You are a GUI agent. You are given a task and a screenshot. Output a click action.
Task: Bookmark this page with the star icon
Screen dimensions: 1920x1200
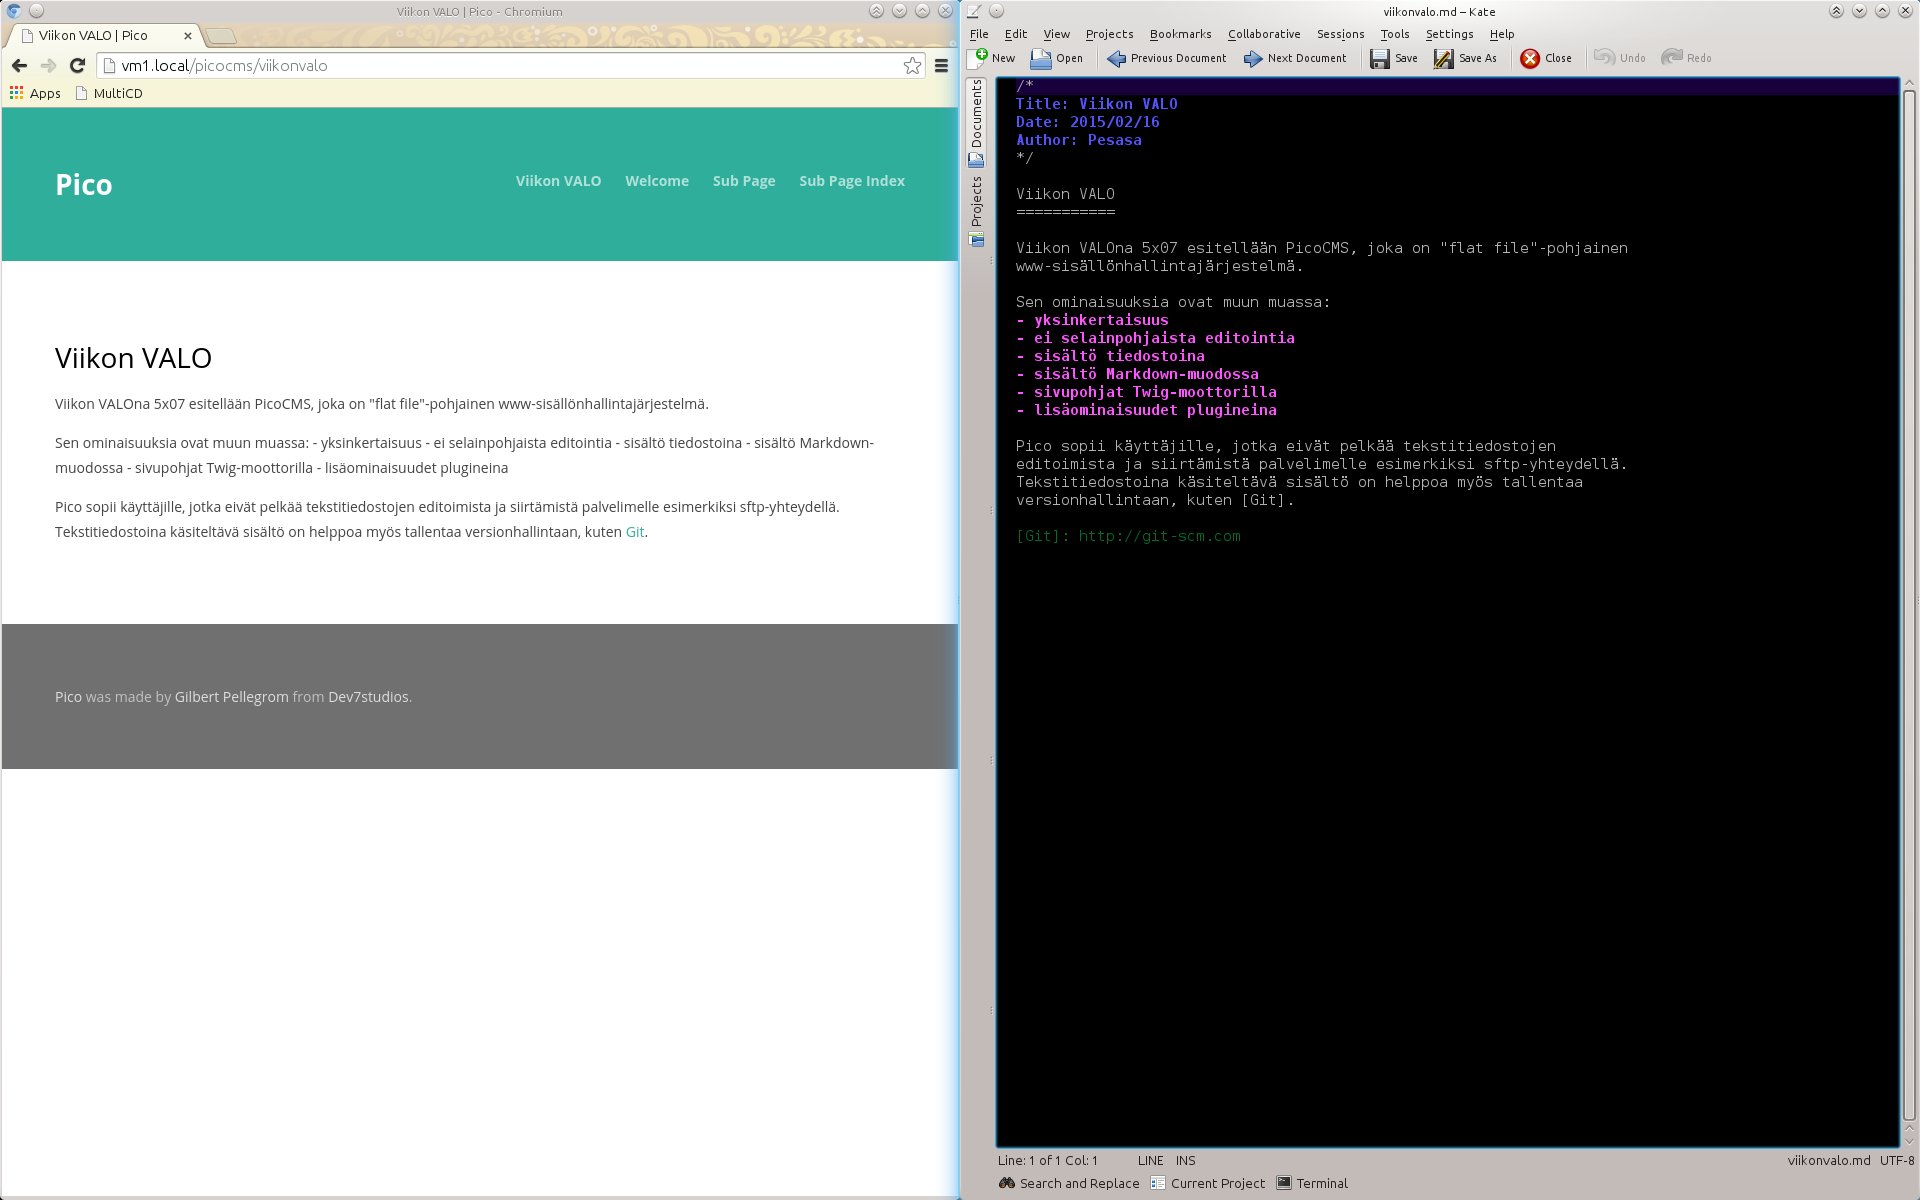pyautogui.click(x=912, y=65)
